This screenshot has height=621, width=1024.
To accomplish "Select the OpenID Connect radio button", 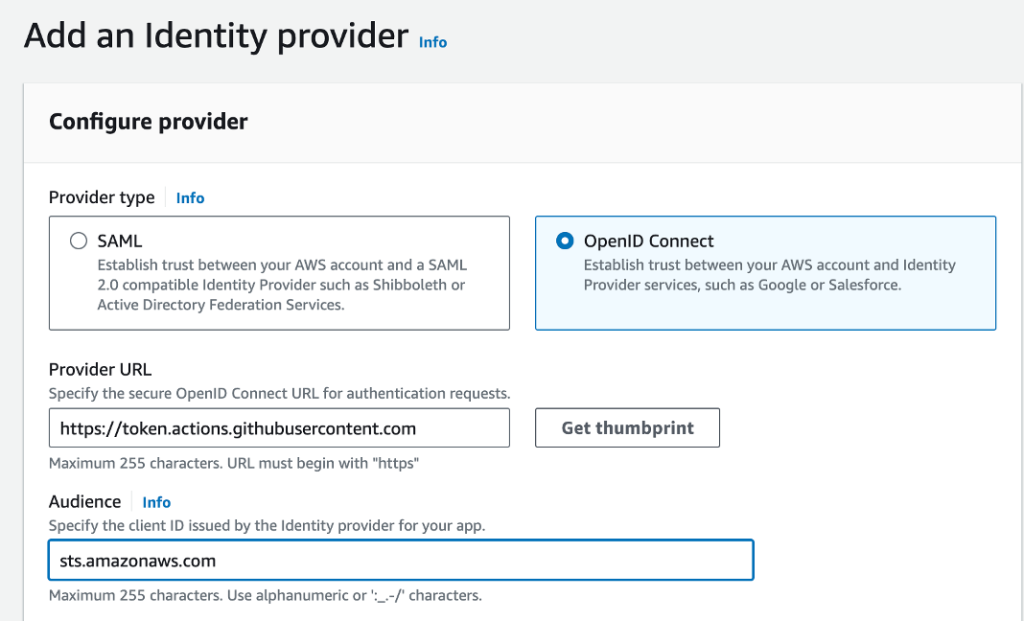I will [x=565, y=241].
